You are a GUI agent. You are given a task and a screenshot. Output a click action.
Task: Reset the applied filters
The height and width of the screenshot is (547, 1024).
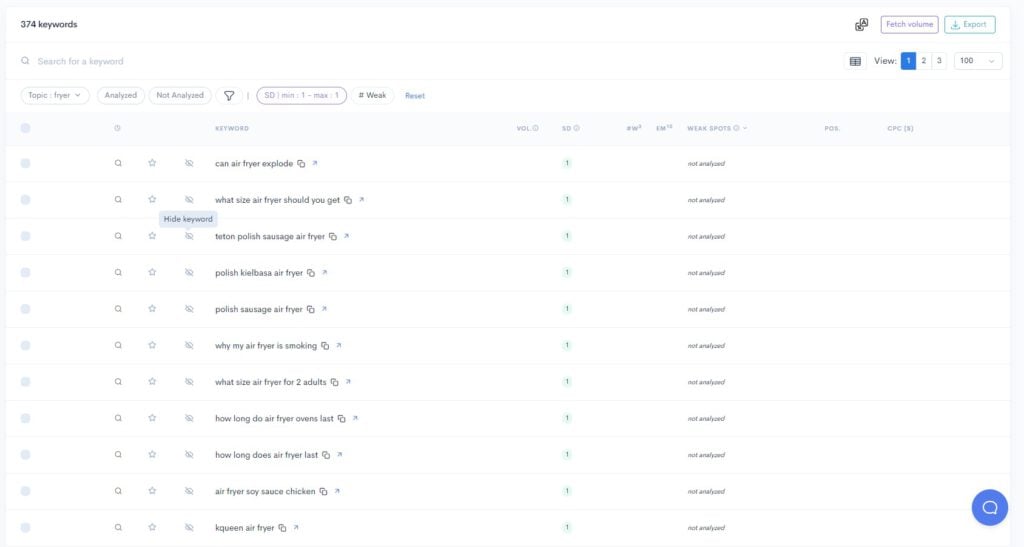[415, 96]
